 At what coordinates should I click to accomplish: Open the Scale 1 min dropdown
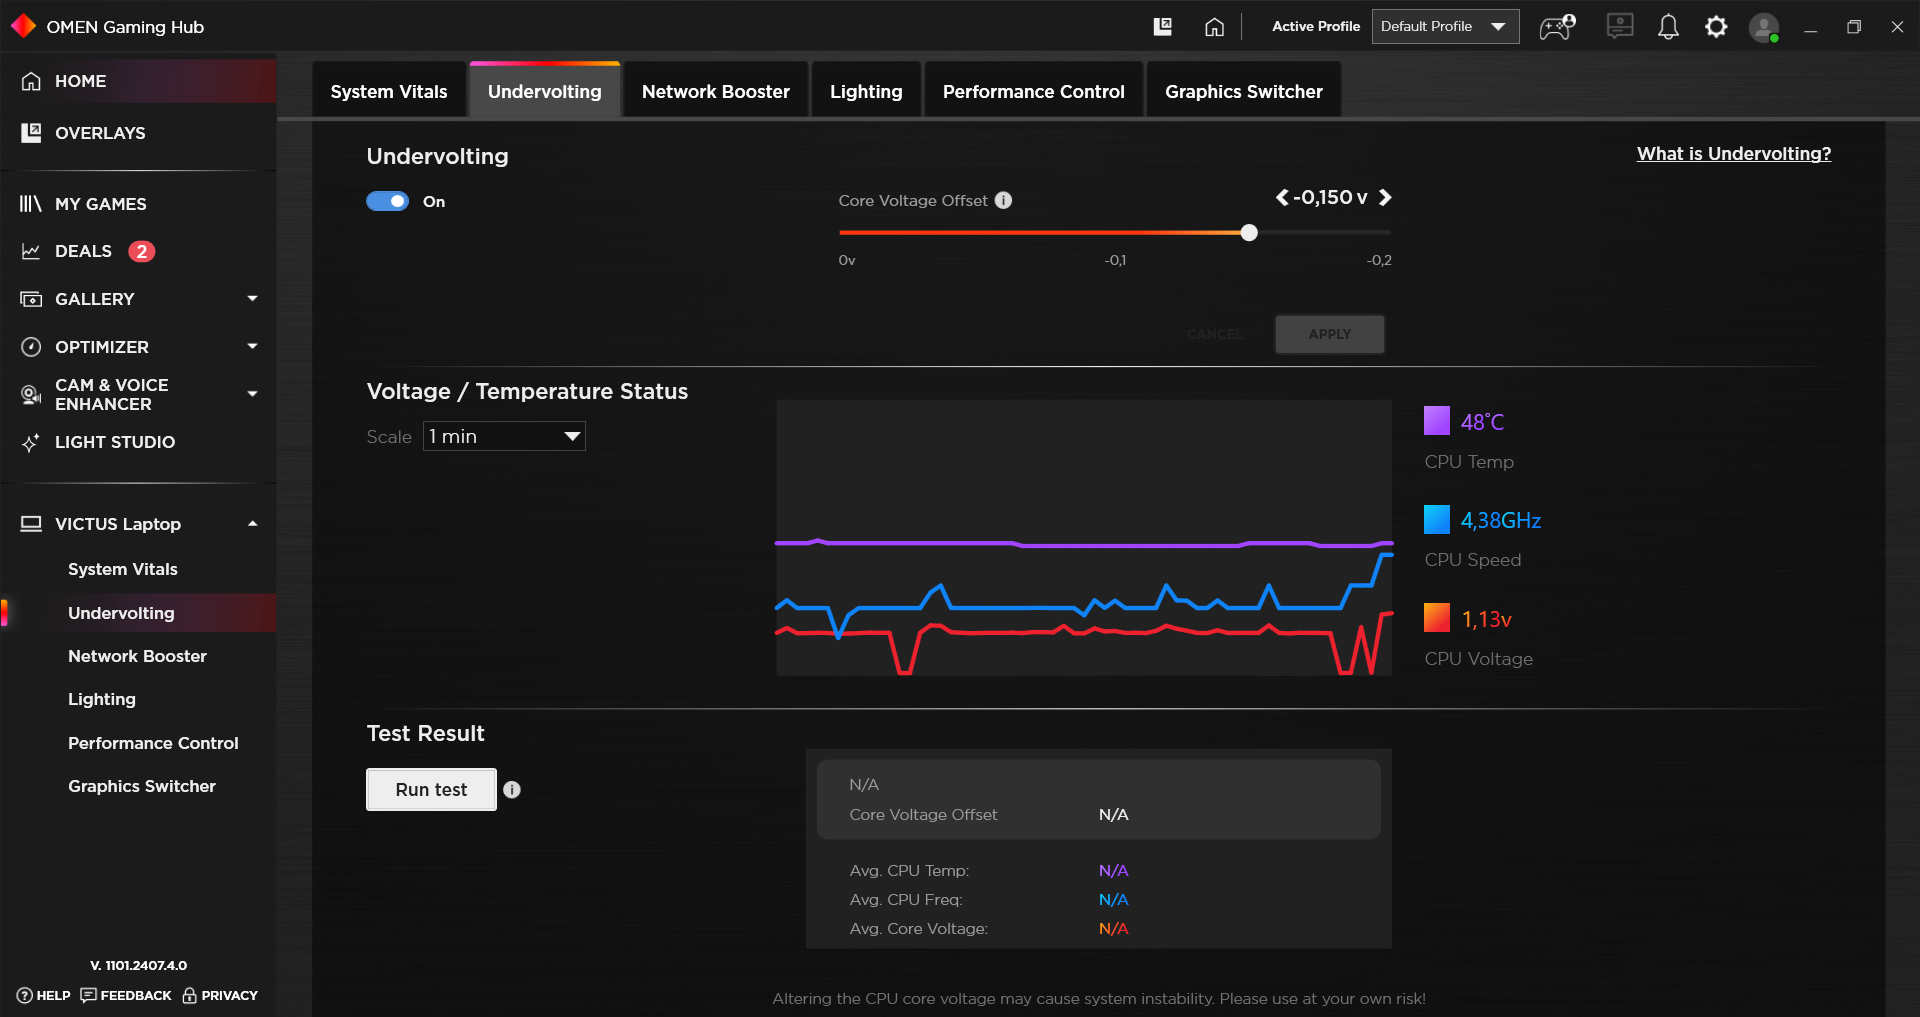coord(504,436)
